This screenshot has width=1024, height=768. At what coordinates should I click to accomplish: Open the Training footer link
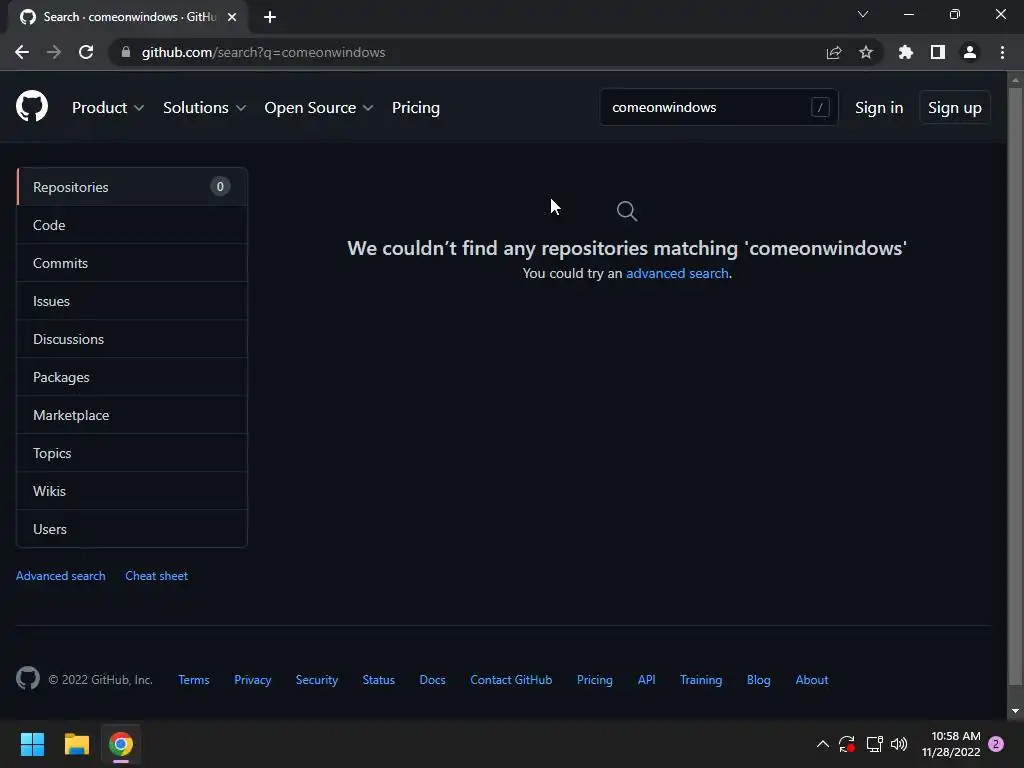click(701, 680)
